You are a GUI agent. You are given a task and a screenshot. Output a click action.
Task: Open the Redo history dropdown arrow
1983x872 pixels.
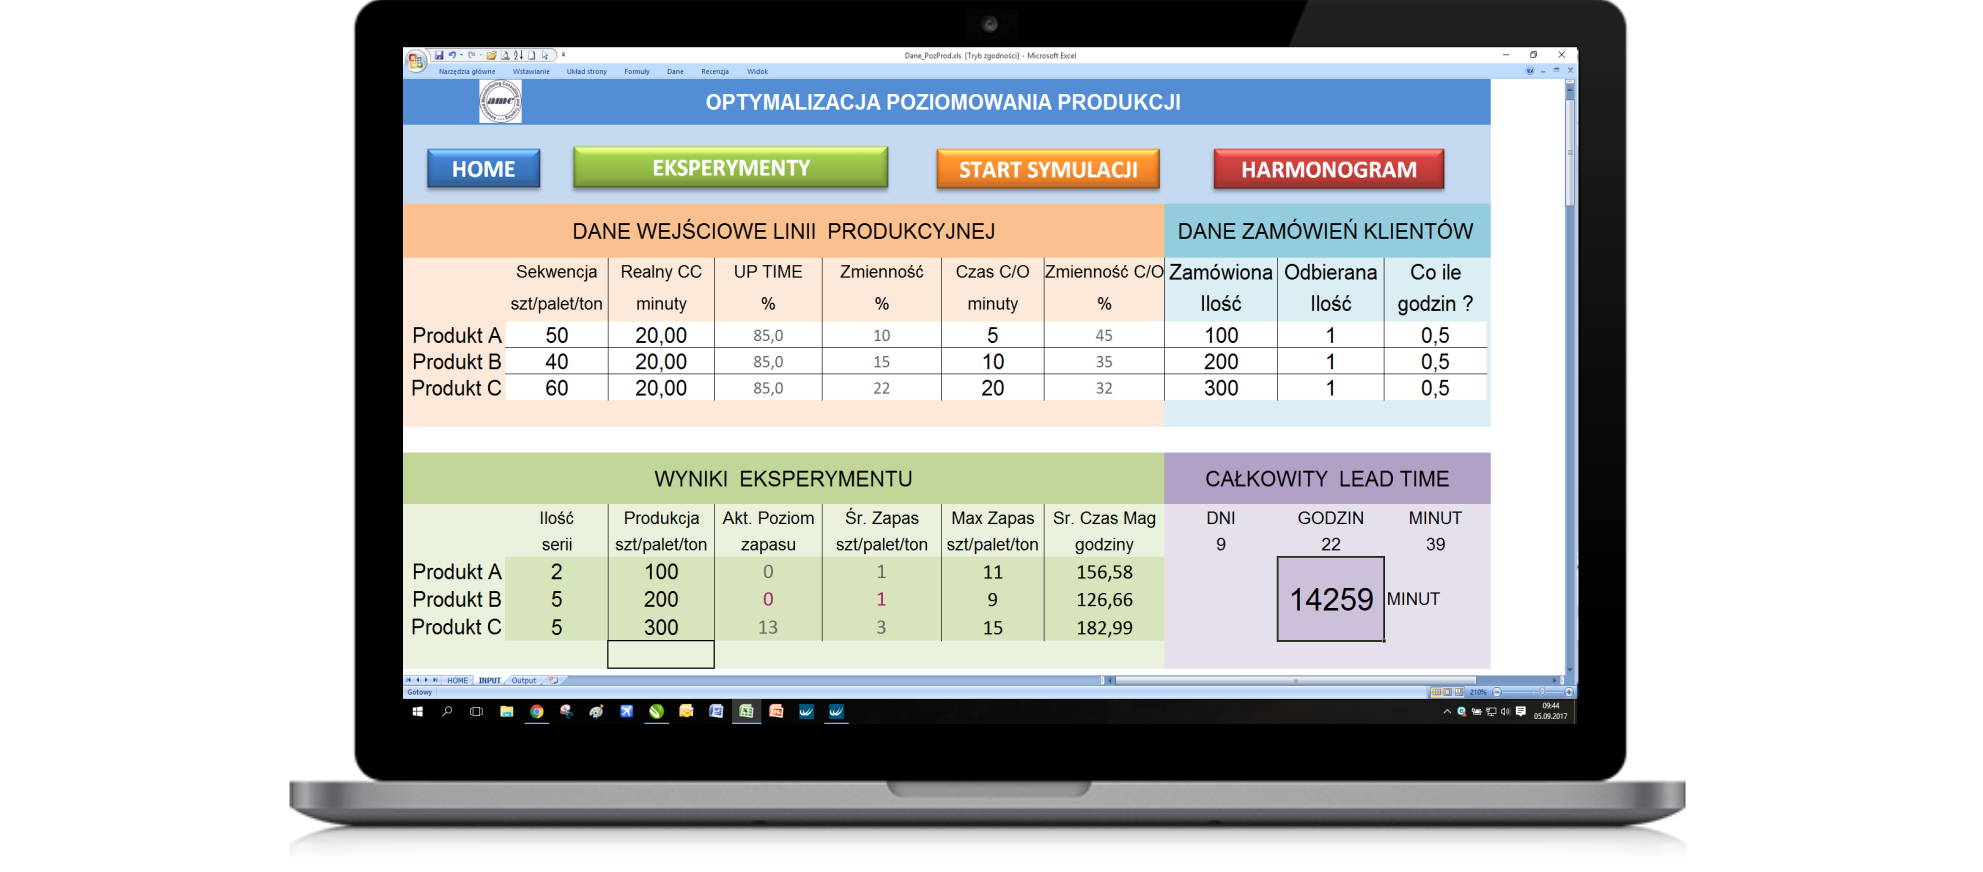pyautogui.click(x=481, y=55)
